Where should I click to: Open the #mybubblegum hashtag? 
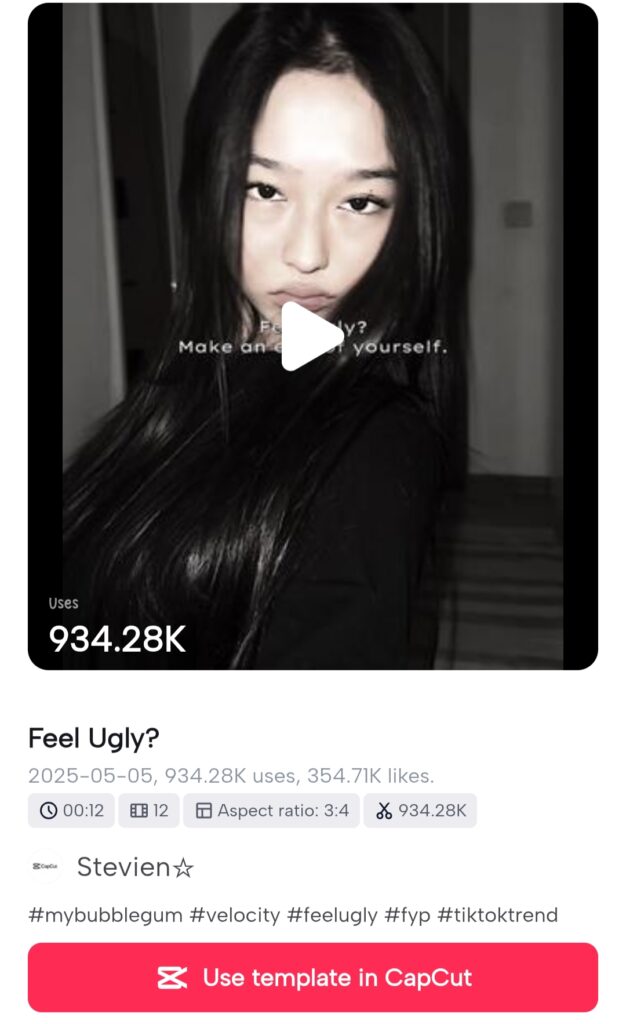(x=106, y=915)
